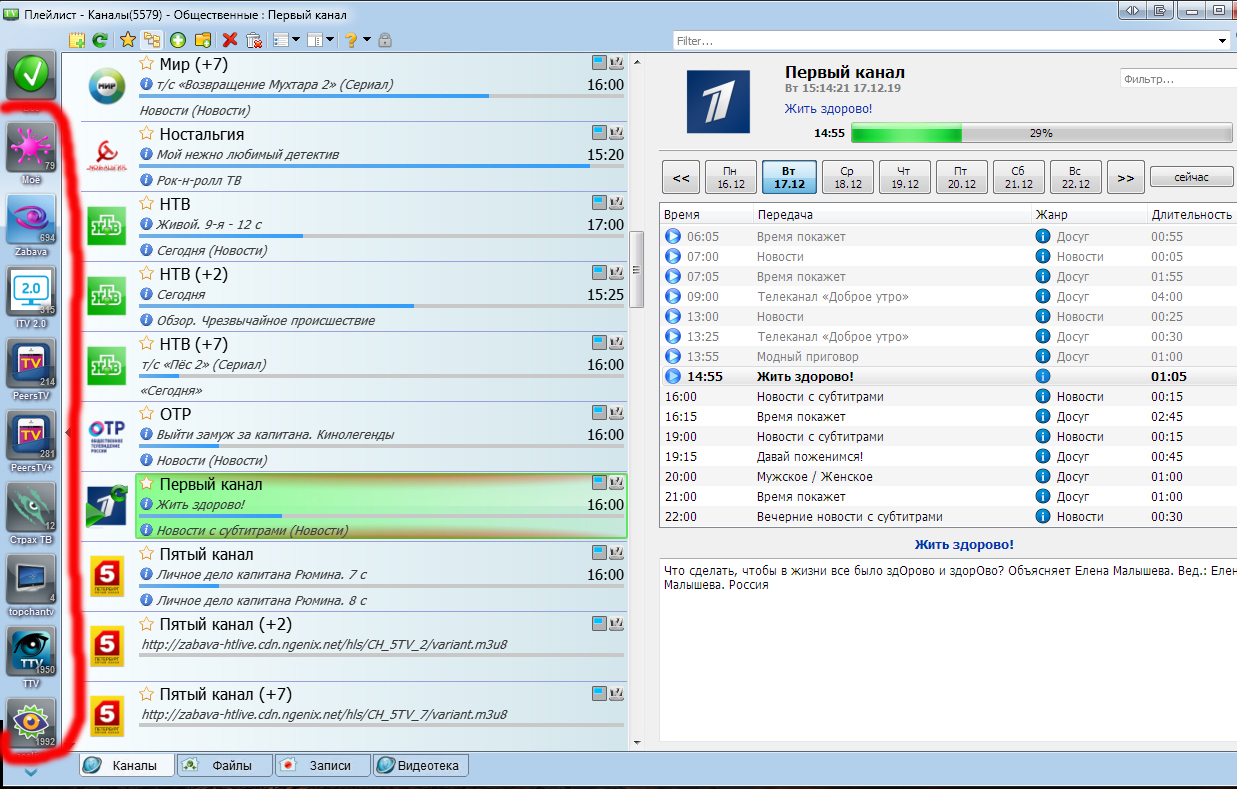The height and width of the screenshot is (789, 1237).
Task: Click info icon in Модный приговор row
Action: 1043,356
